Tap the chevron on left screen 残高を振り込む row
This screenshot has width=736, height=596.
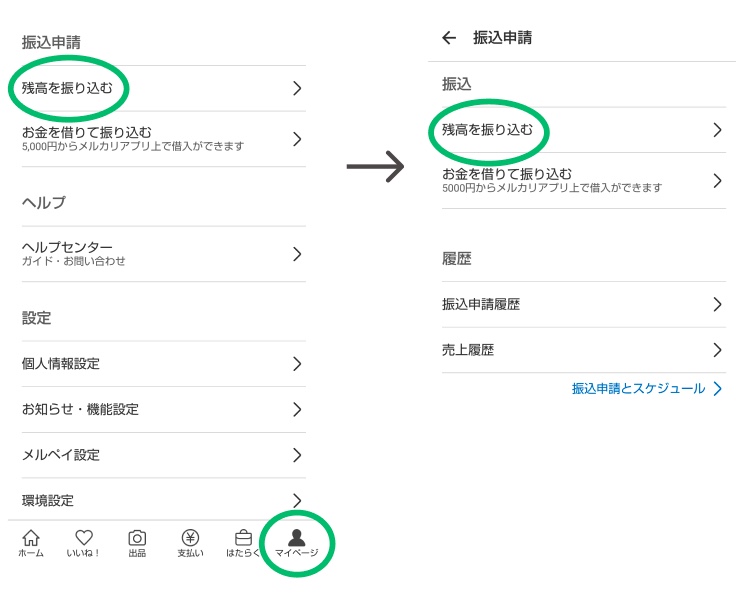tap(297, 88)
